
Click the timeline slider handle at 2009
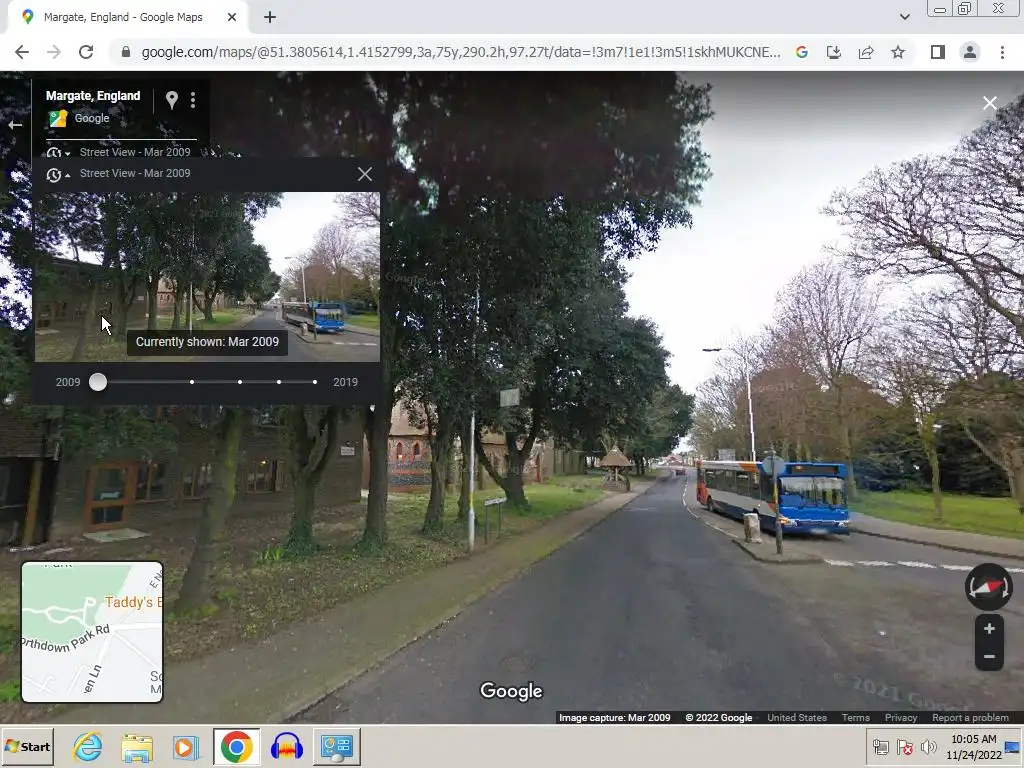(x=98, y=382)
